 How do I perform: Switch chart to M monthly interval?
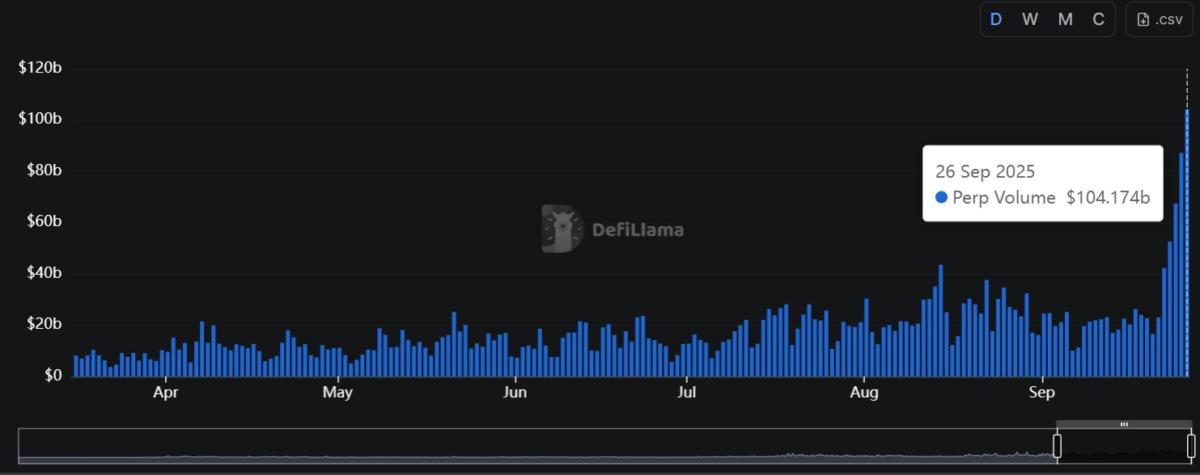coord(1065,20)
